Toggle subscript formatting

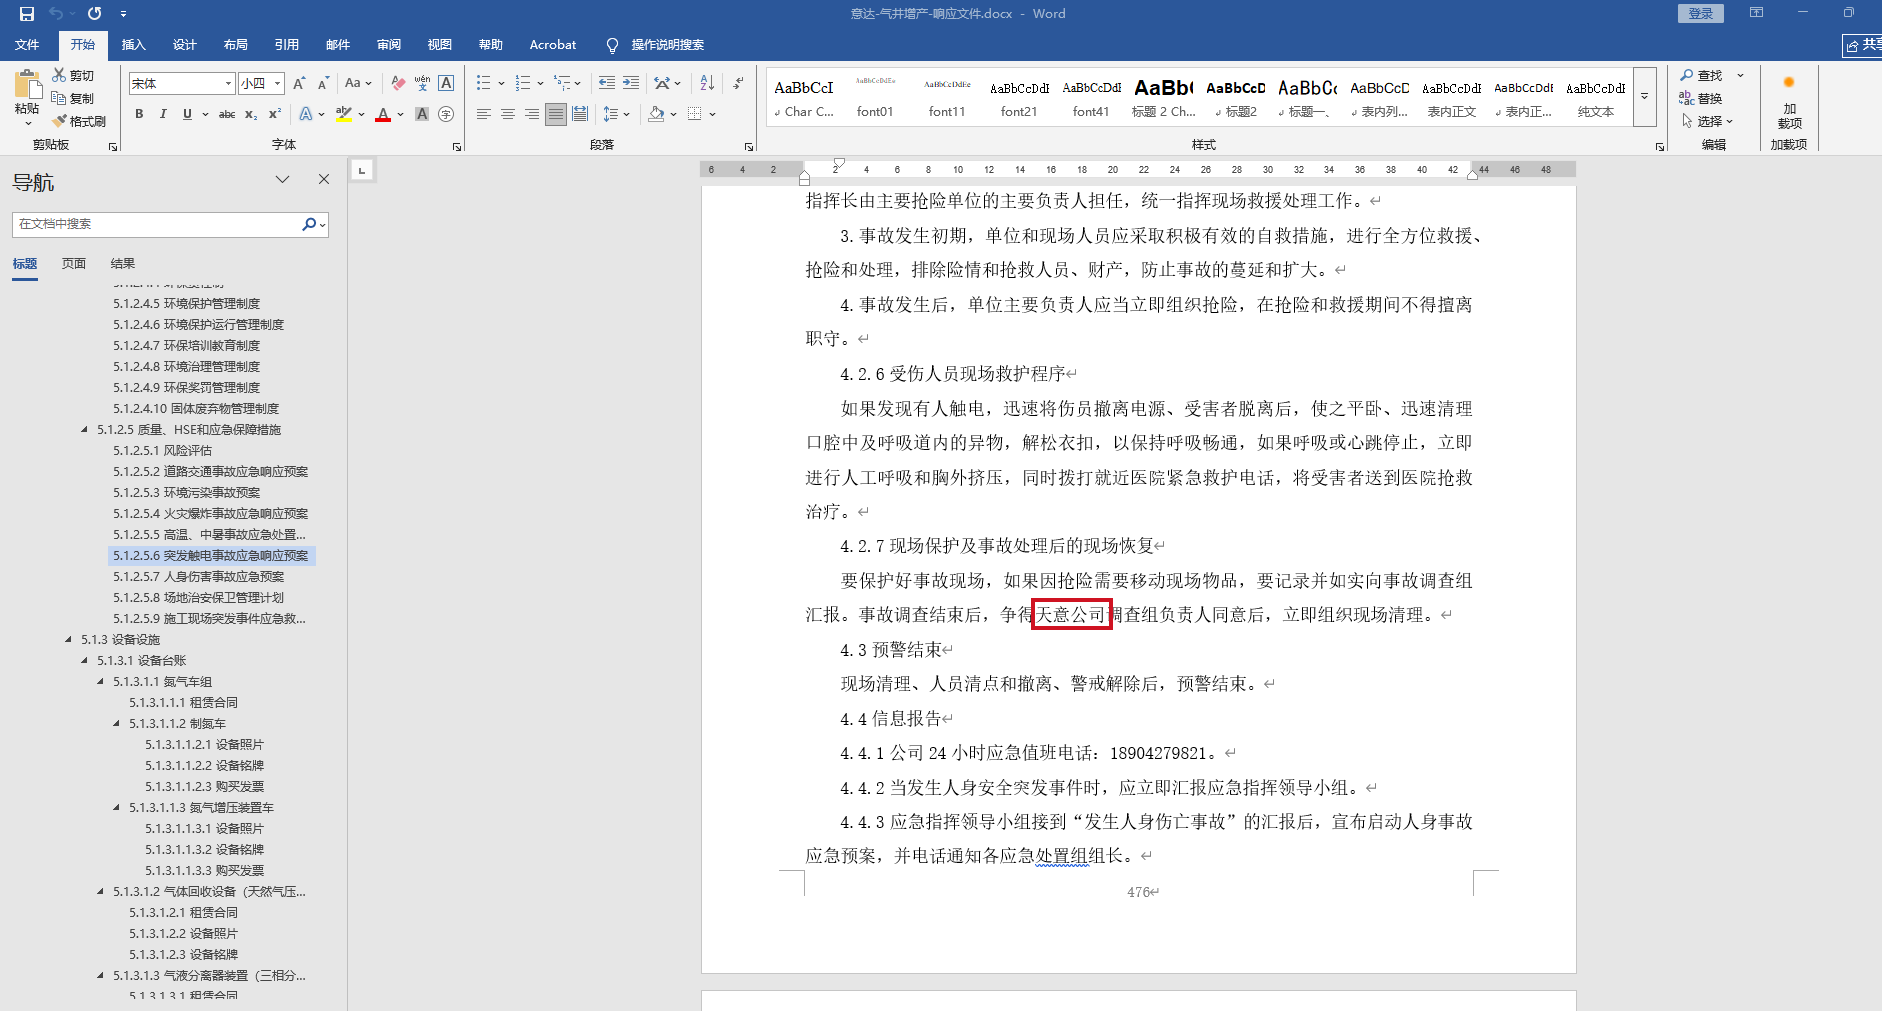click(251, 114)
